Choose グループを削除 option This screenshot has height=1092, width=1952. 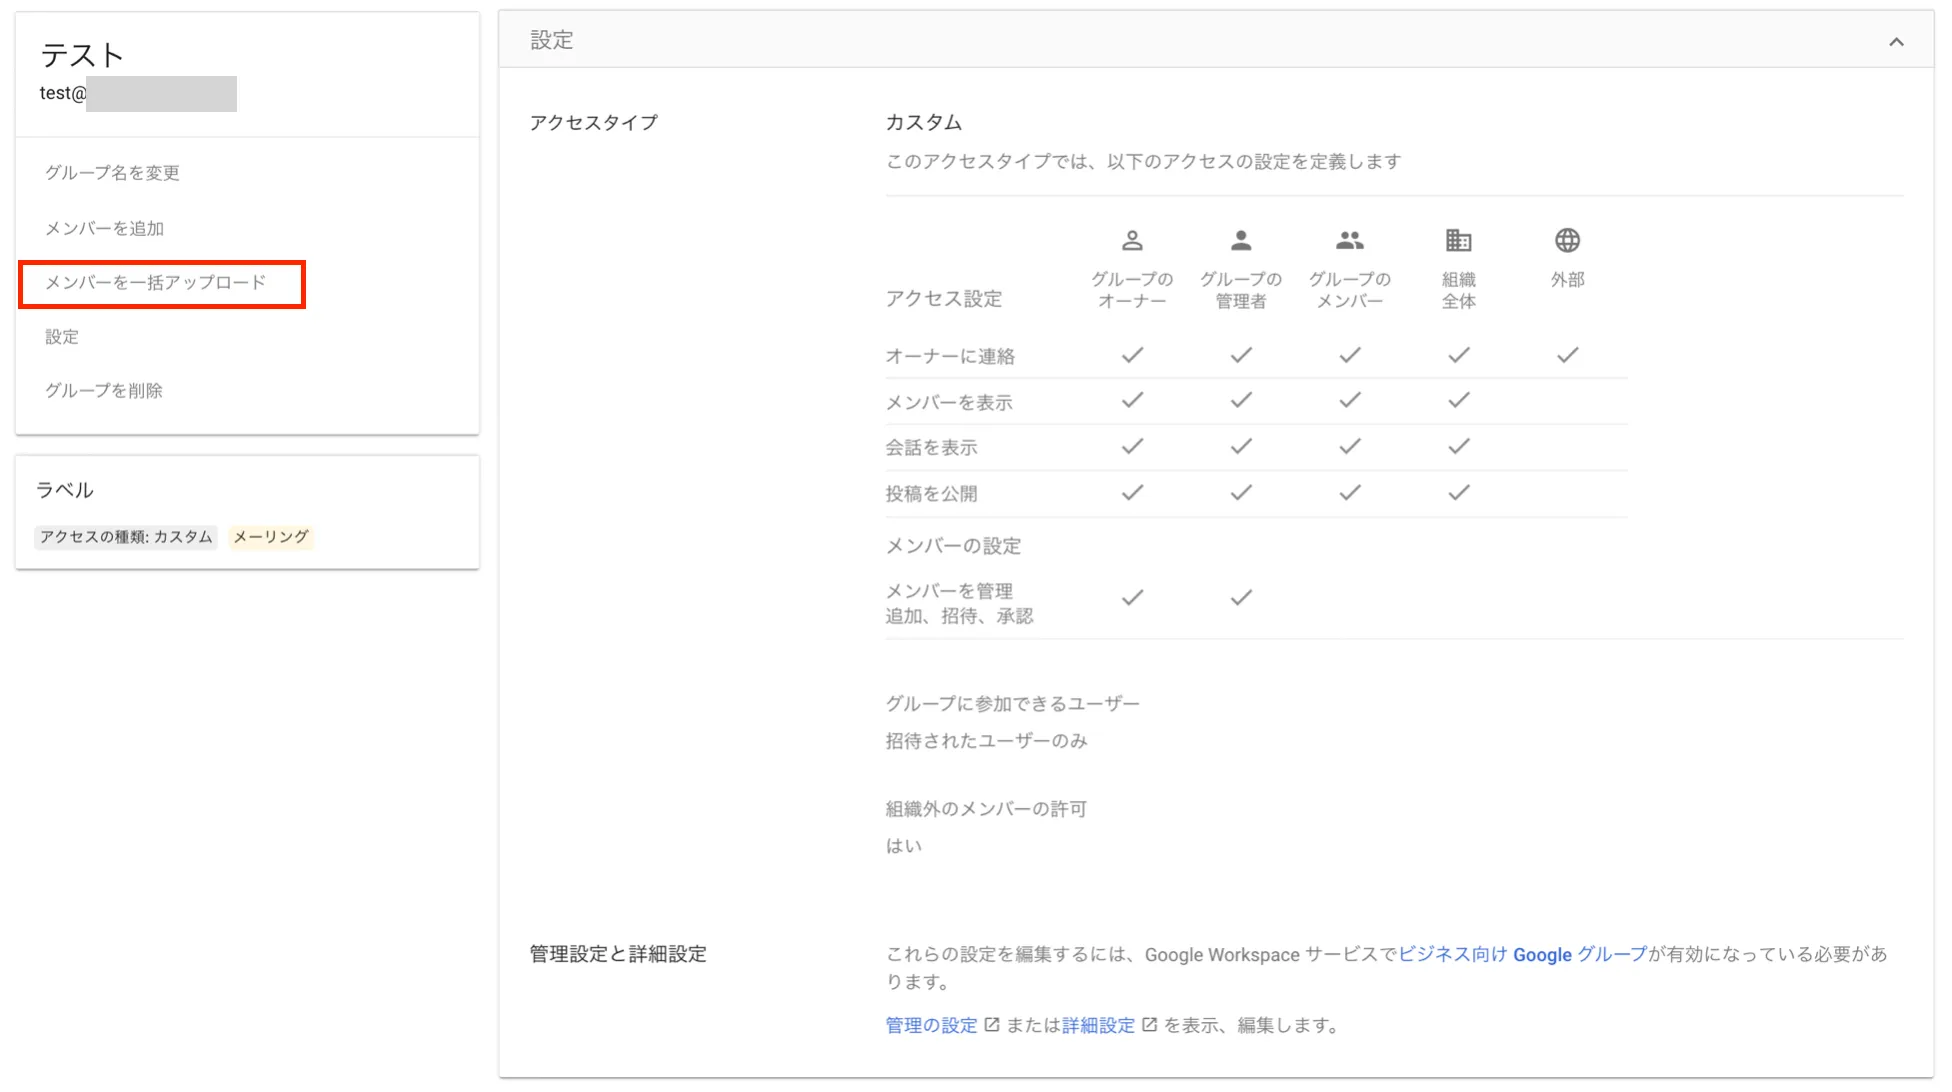coord(104,391)
